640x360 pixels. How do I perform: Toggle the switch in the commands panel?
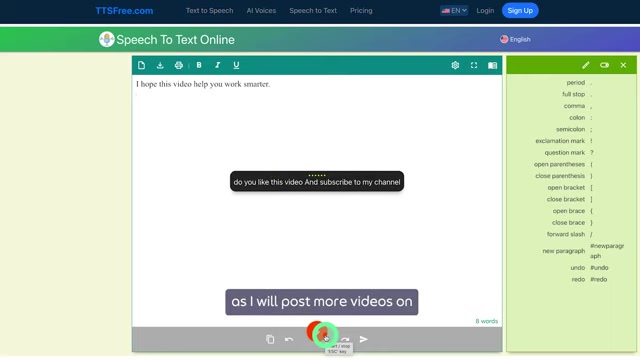coord(604,65)
